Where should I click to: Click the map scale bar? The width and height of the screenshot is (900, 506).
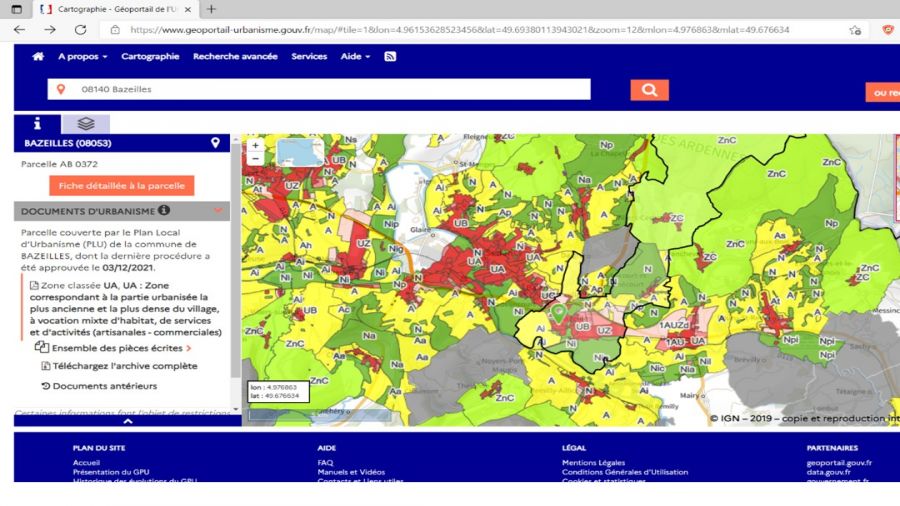pos(320,415)
